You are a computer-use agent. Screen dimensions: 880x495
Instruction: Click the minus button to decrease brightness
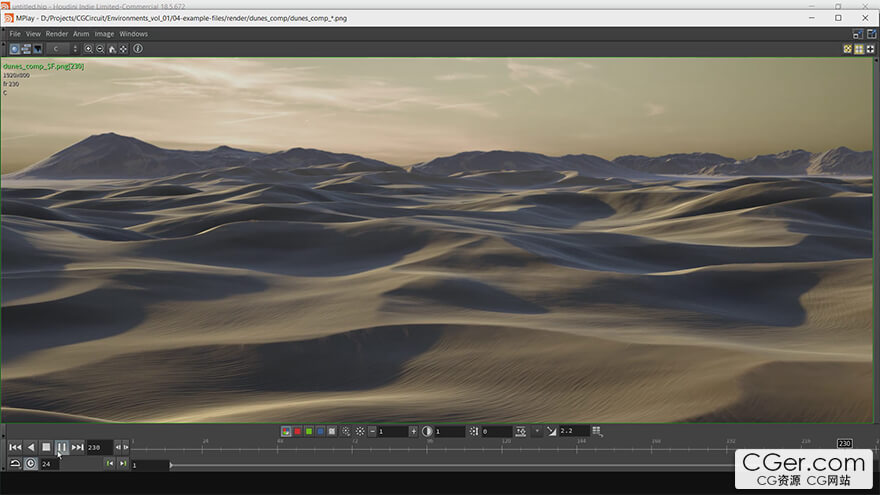(x=372, y=431)
